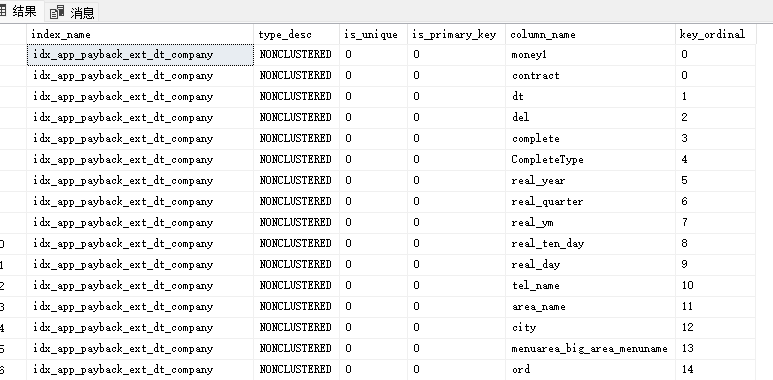Select the CompleteType cell
Screen dimensions: 773x380
[x=591, y=160]
